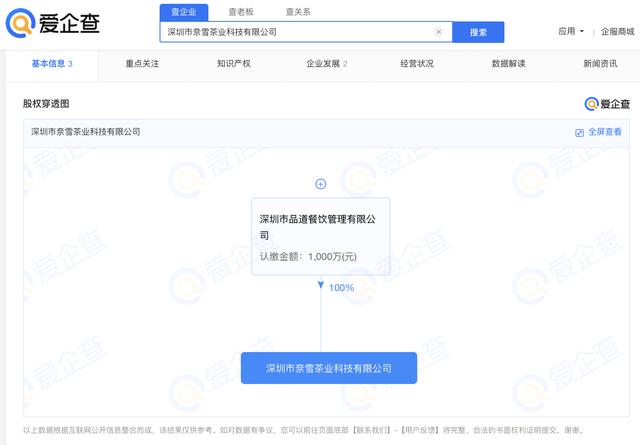Switch to the 基本信息 tab
The image size is (640, 445).
click(x=52, y=64)
